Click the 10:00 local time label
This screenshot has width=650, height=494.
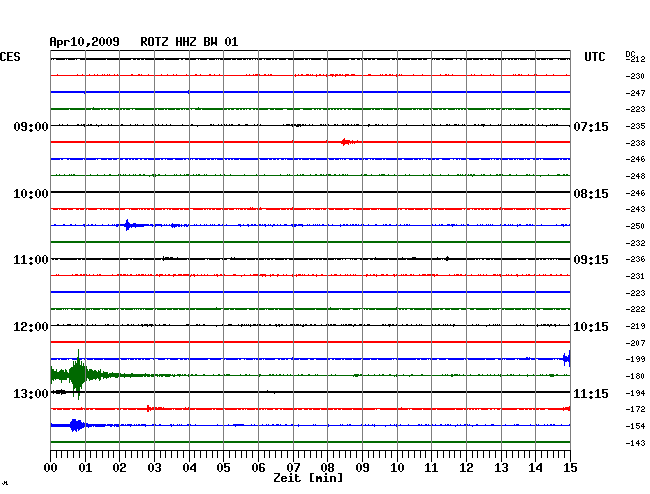(31, 194)
